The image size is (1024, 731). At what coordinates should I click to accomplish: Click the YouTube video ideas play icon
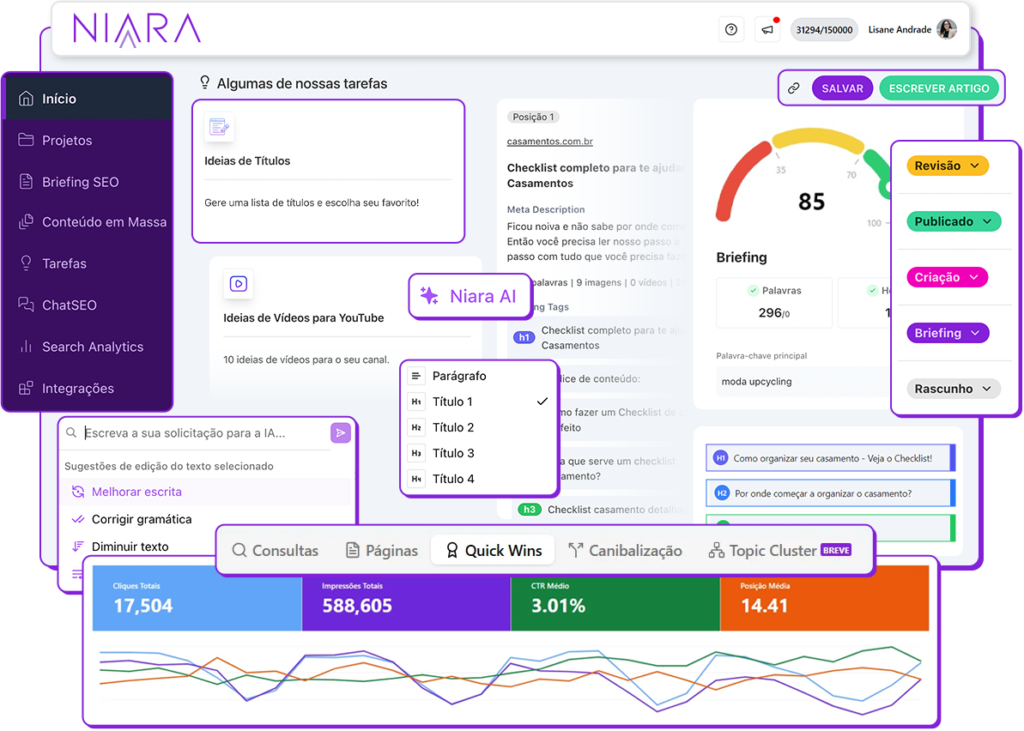[238, 284]
